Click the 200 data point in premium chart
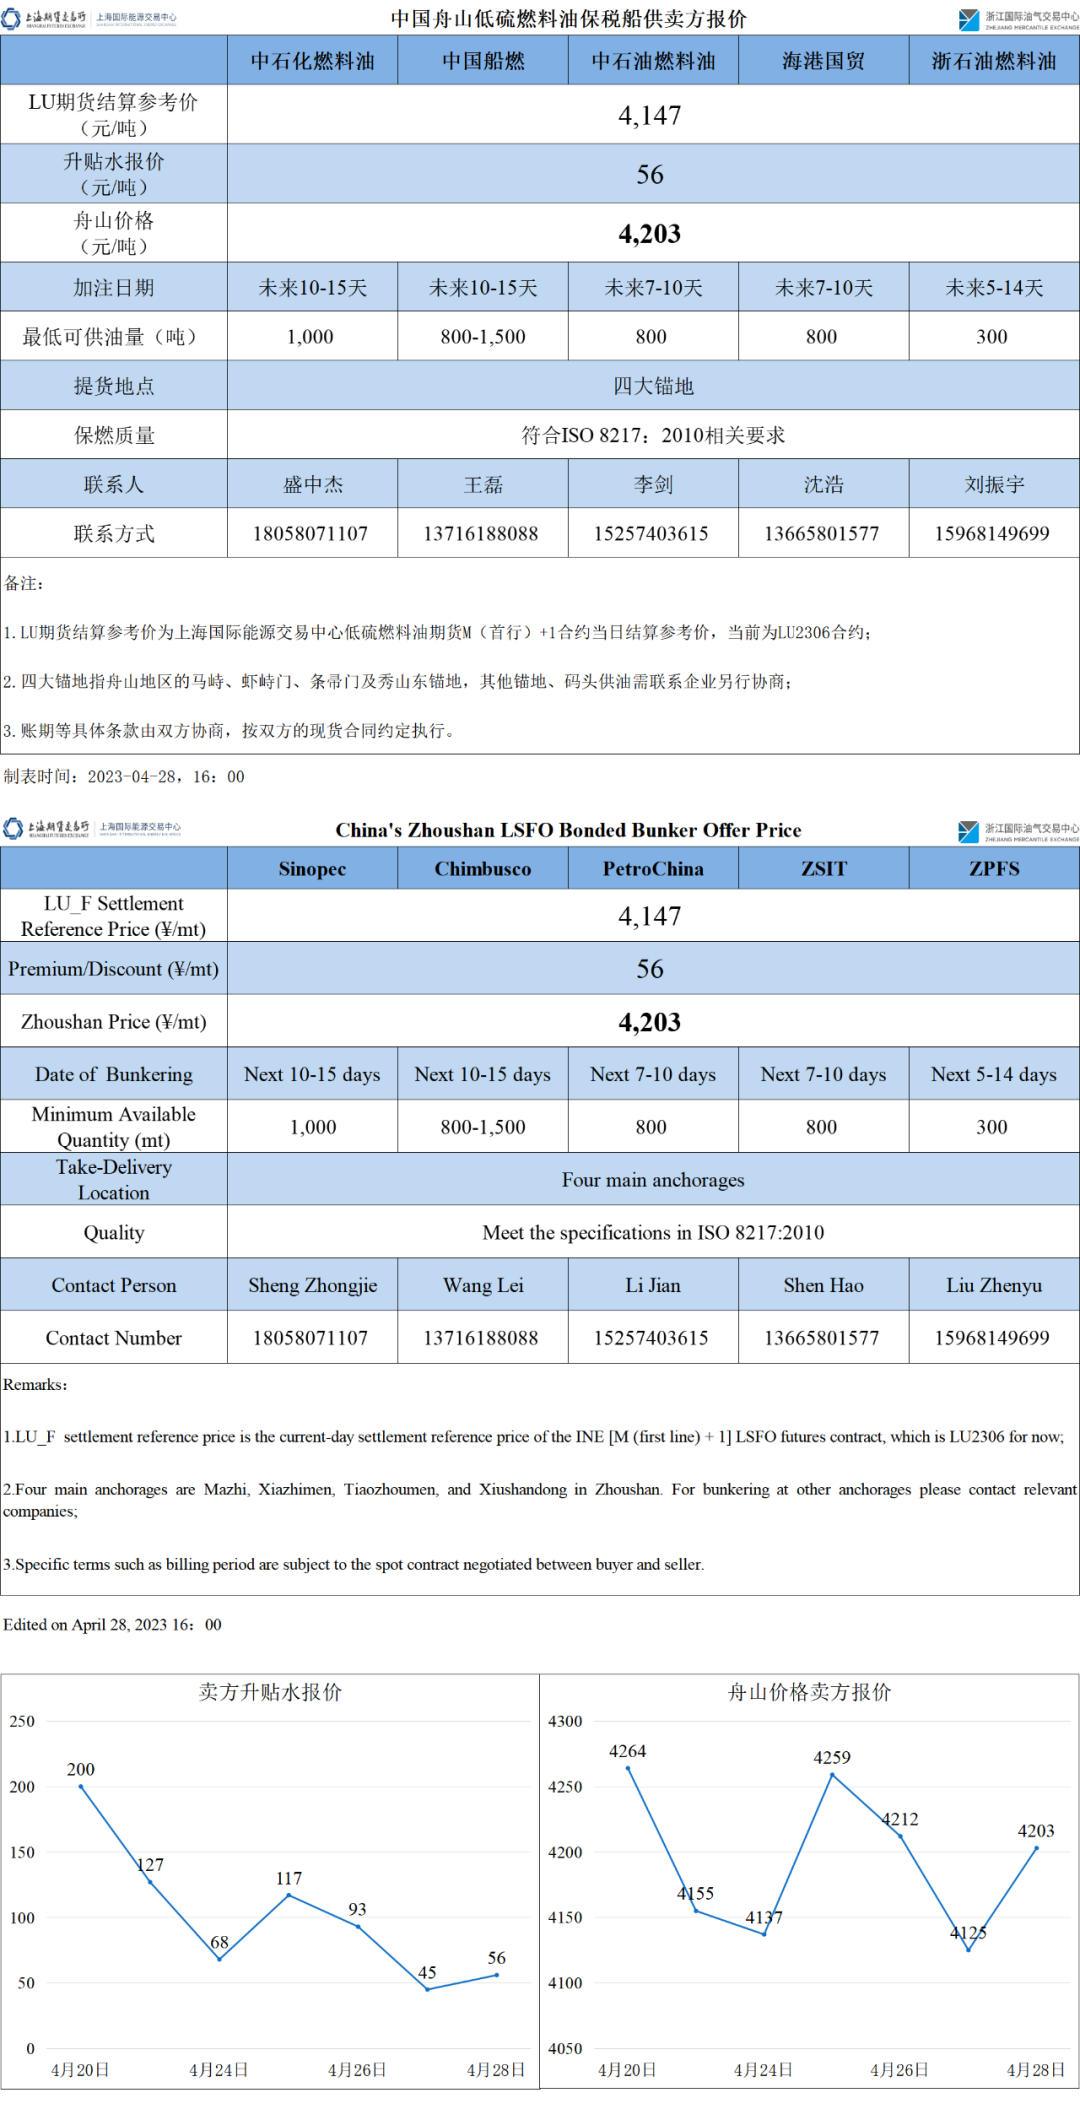Viewport: 1080px width, 2109px height. click(x=81, y=1787)
